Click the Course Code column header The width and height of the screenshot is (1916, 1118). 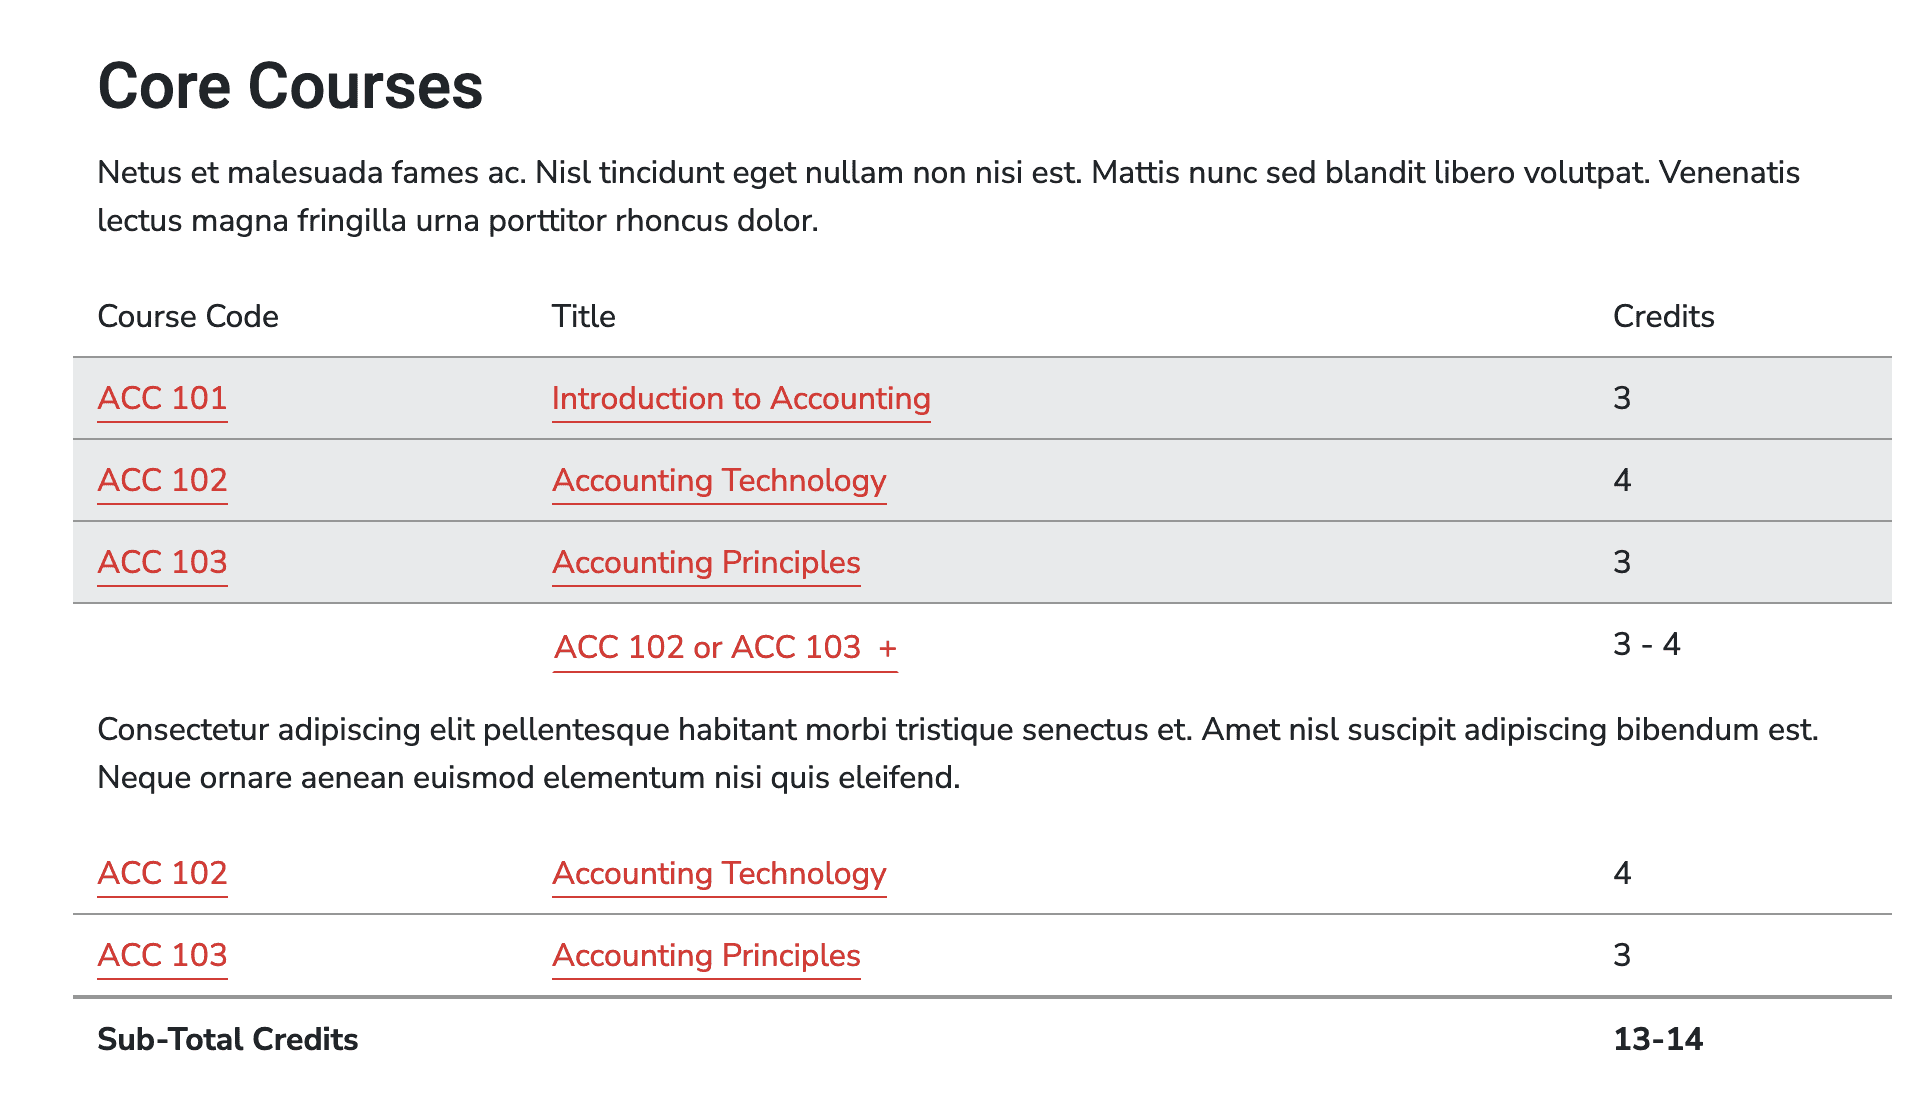[x=188, y=317]
